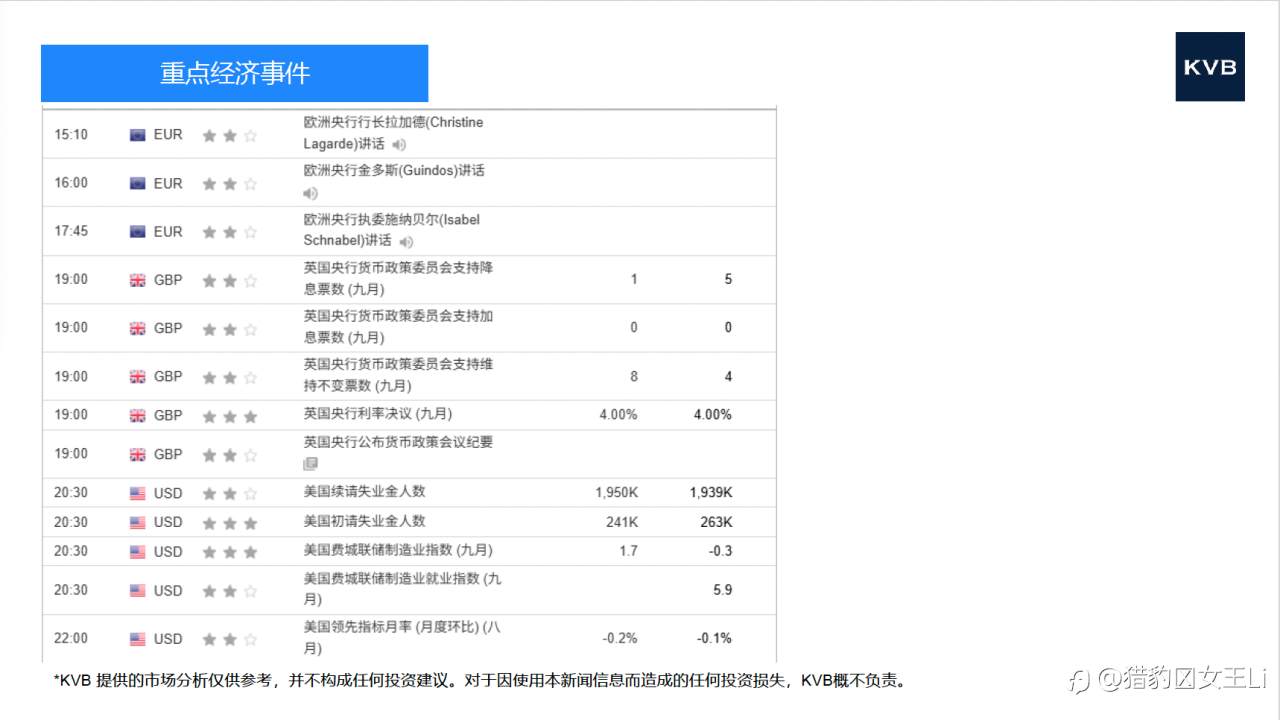Click the USD flag on 美国初请失业金人数 row
1280x720 pixels.
coord(139,521)
